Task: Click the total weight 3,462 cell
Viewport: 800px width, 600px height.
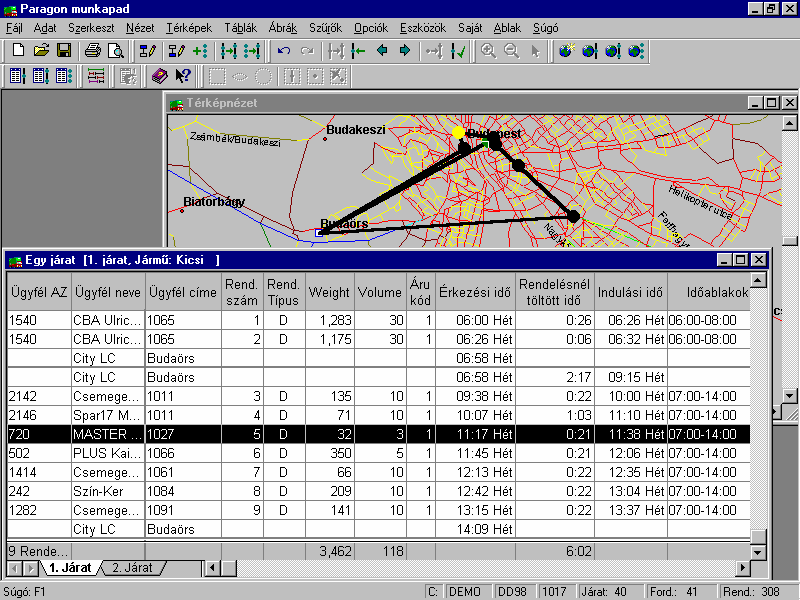Action: tap(330, 551)
